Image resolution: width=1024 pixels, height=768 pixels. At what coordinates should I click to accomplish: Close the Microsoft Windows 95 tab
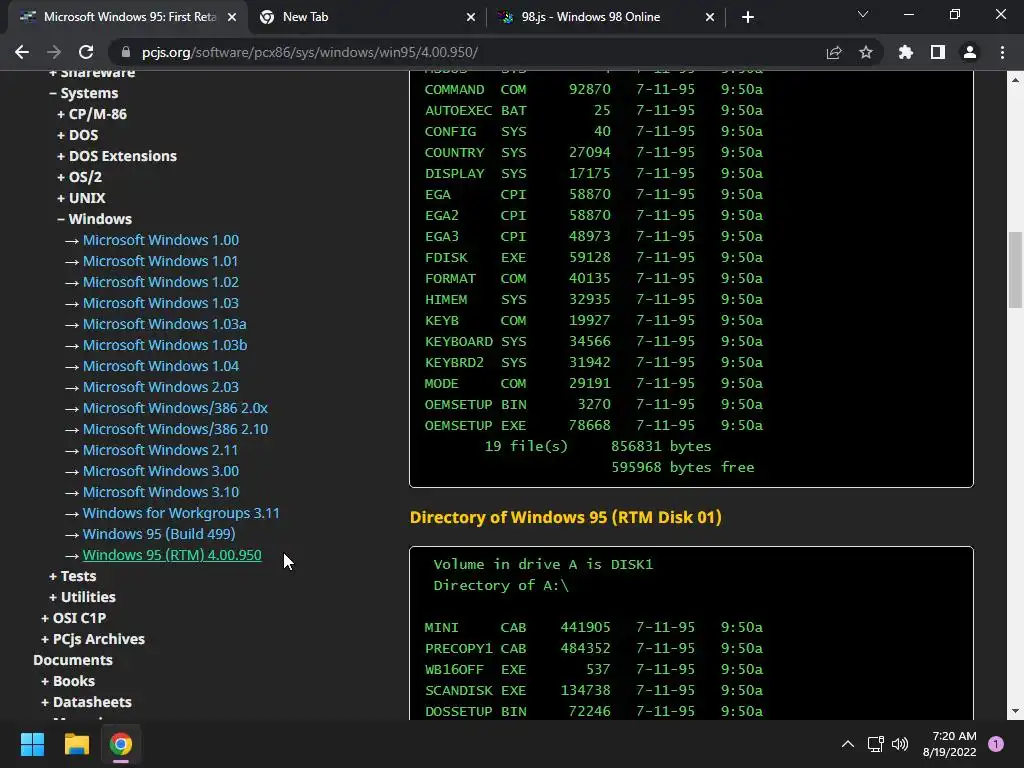[x=232, y=17]
